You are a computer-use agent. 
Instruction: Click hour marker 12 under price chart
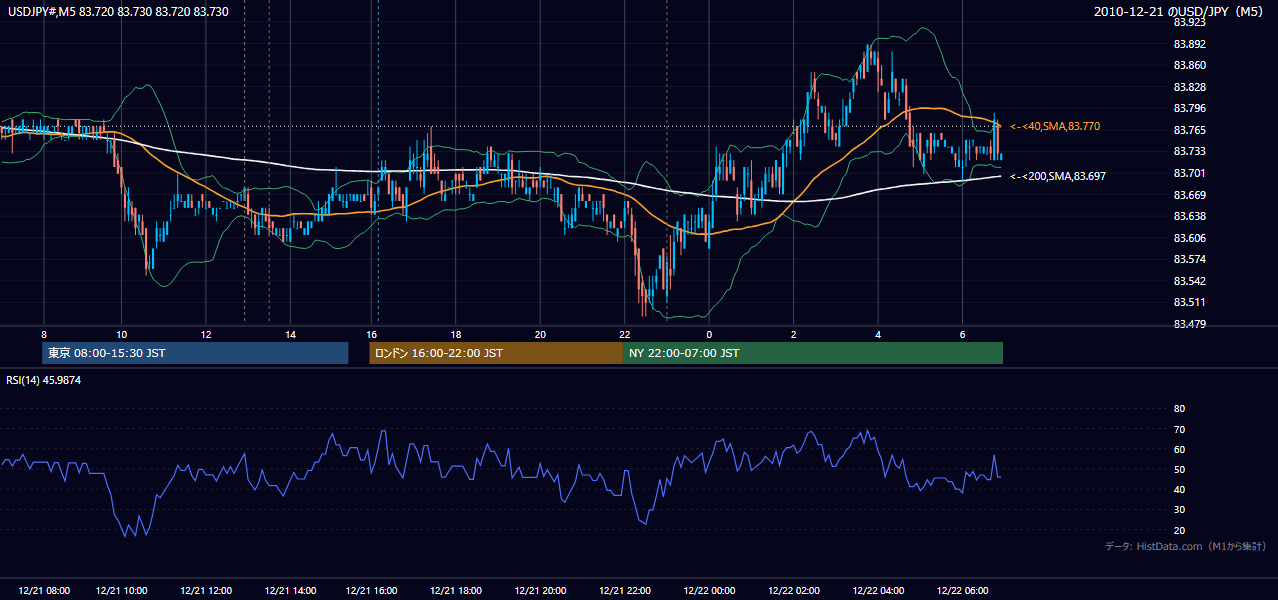[x=205, y=334]
